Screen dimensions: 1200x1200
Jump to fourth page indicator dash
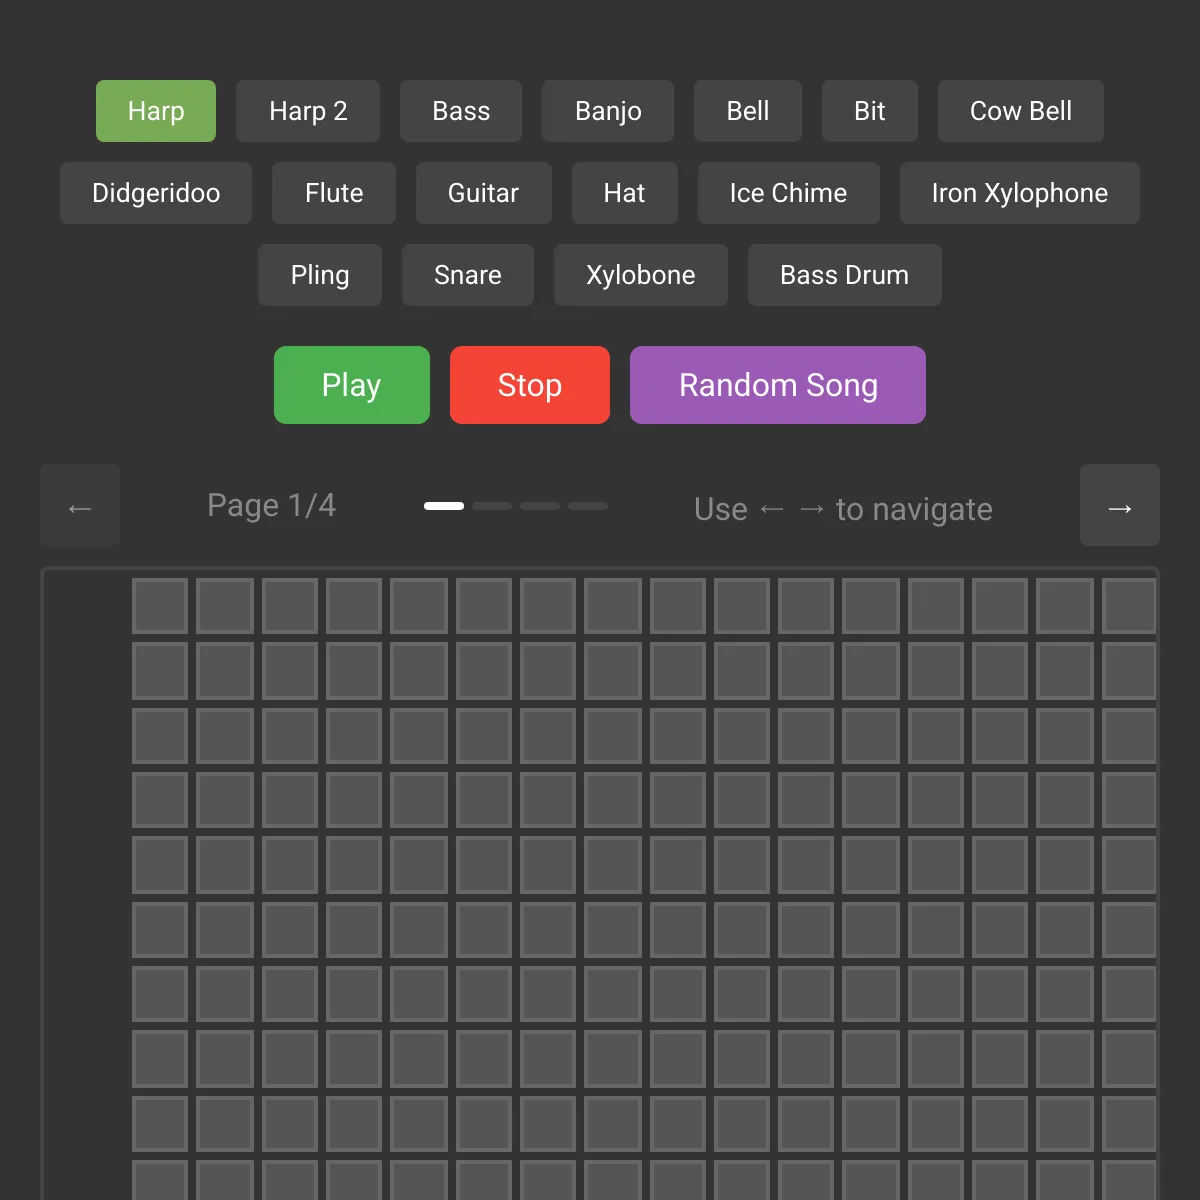click(x=588, y=506)
